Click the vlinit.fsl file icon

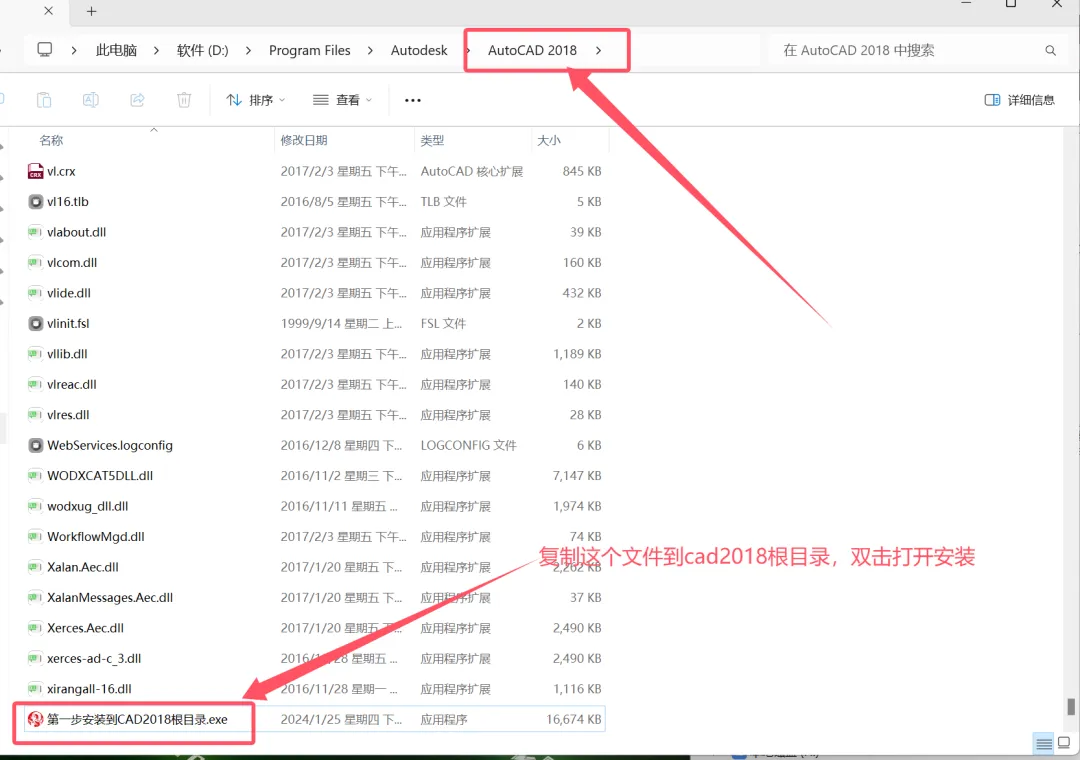(36, 323)
